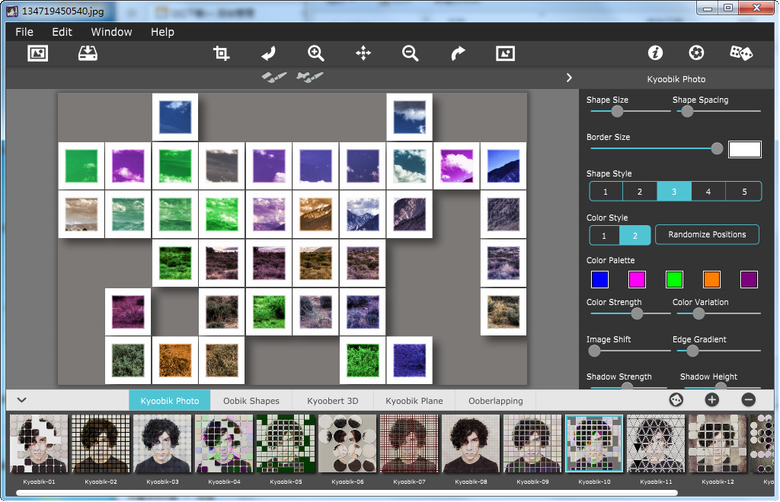Select Shape Style option 4

point(708,192)
